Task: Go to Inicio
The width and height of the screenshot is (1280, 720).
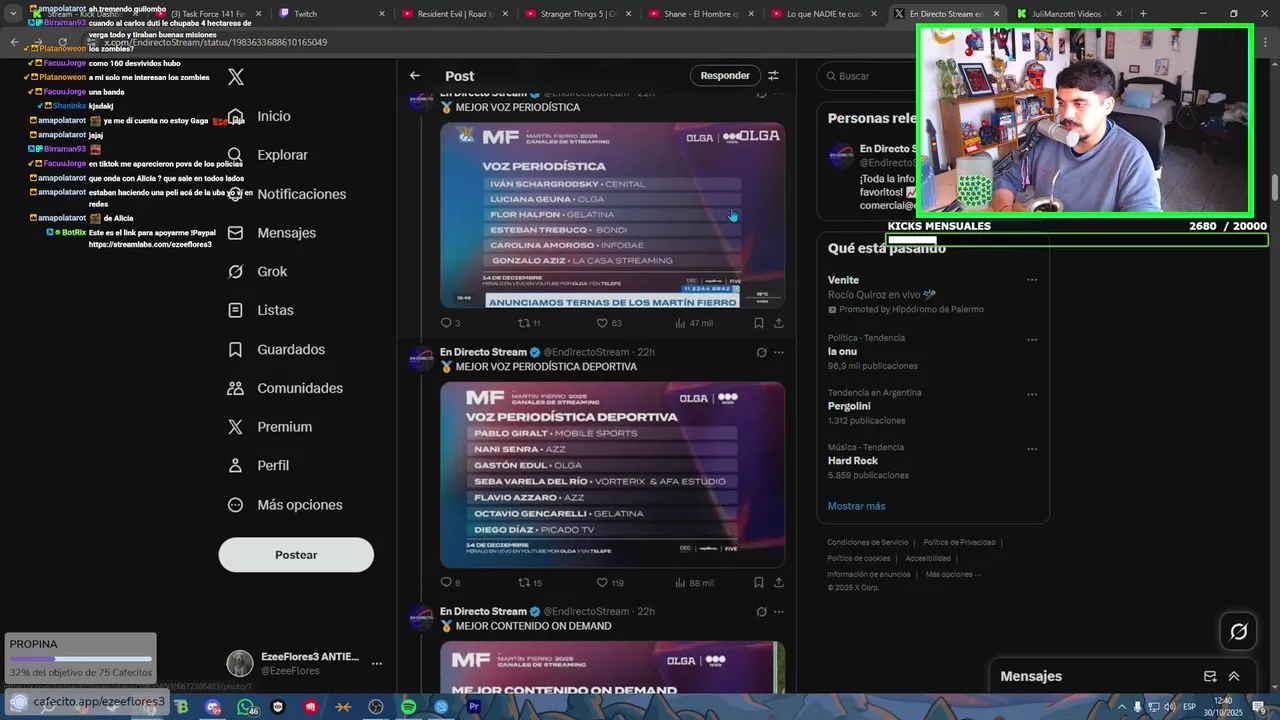Action: [x=260, y=116]
